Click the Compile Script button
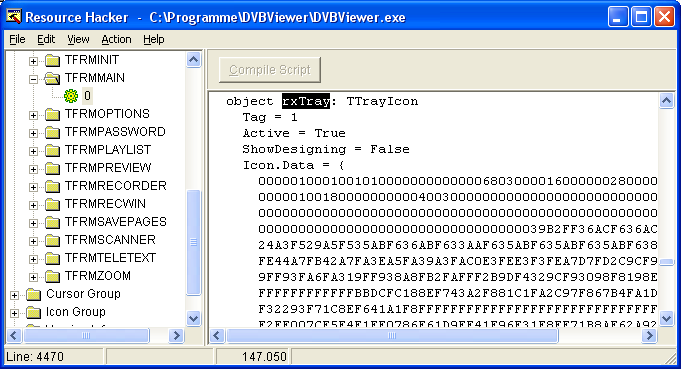Screen dimensions: 681x369 tap(270, 70)
